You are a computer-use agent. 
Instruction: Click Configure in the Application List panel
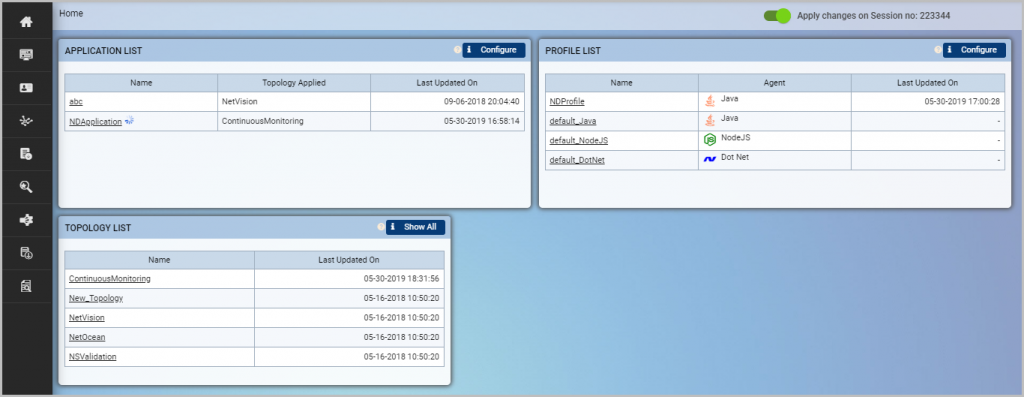[494, 50]
